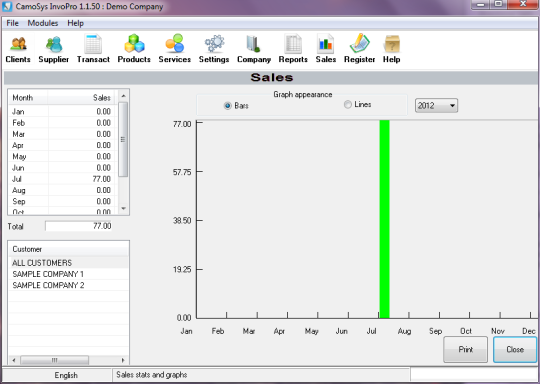Open the Modules menu

[x=43, y=23]
